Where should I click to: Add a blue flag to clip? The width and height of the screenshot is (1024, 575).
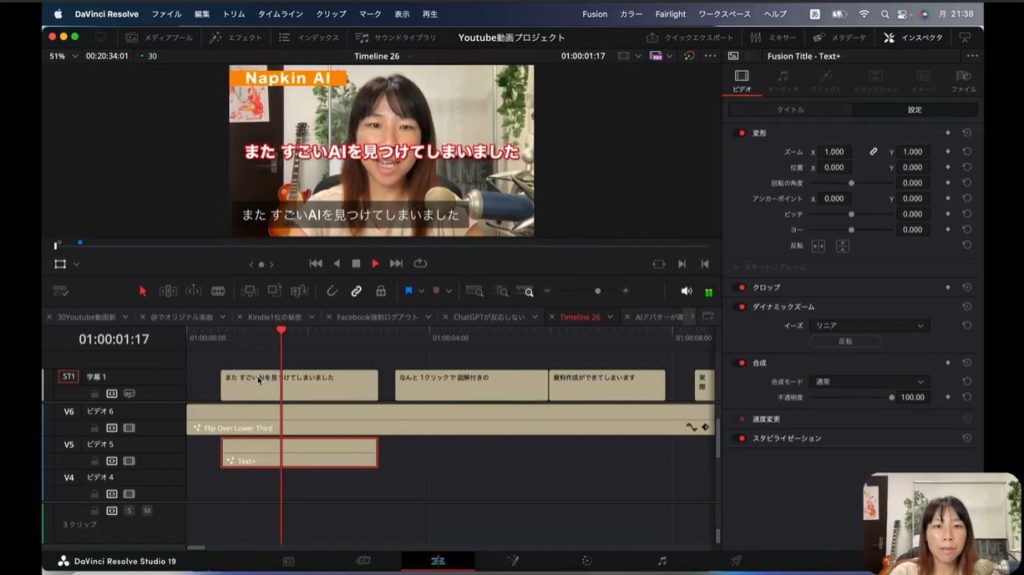tap(409, 291)
